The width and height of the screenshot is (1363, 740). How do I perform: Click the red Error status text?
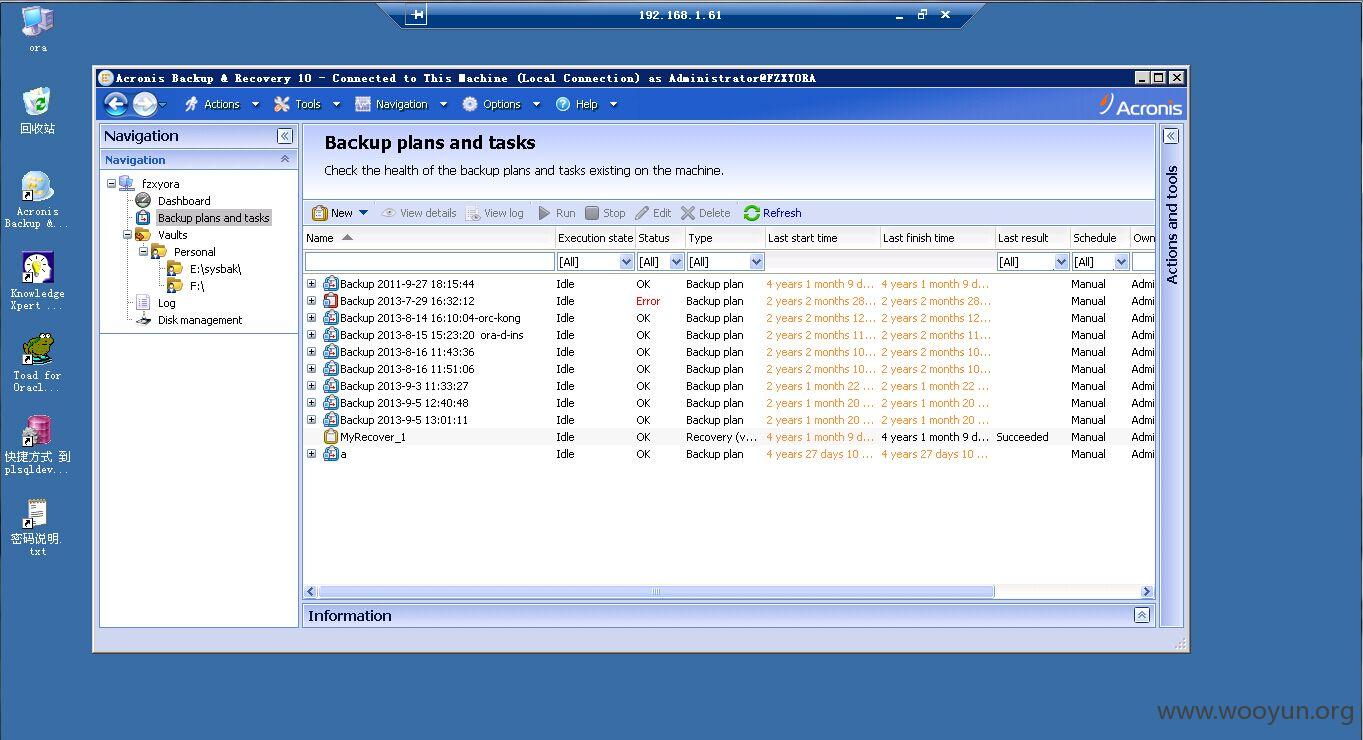648,301
